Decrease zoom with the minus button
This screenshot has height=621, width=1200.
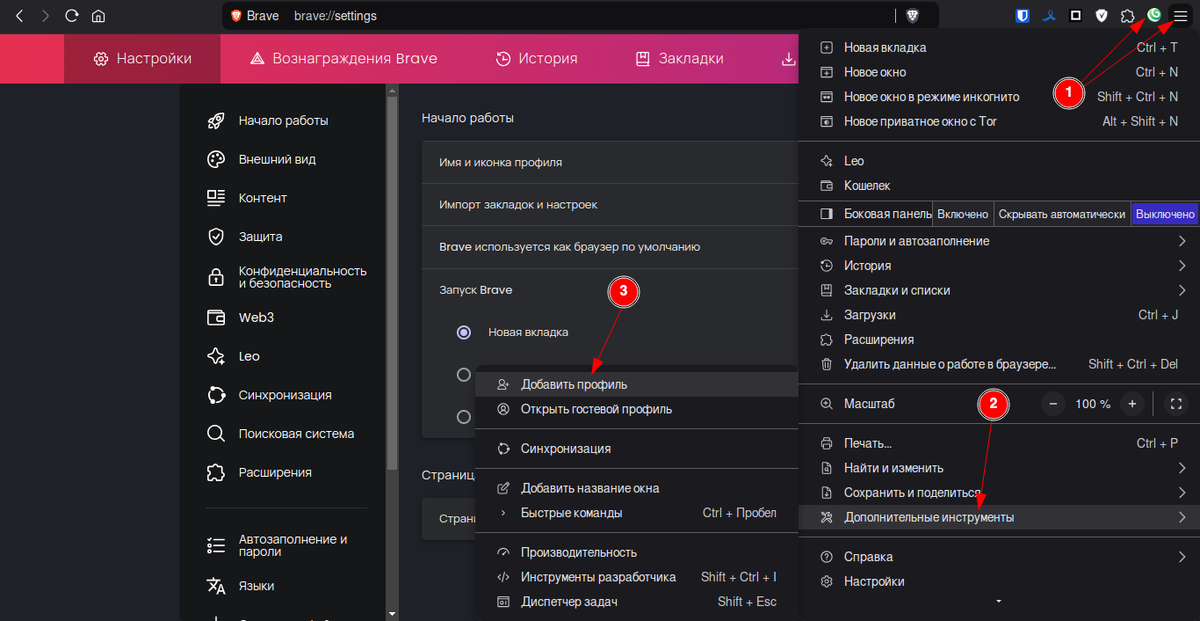1053,404
